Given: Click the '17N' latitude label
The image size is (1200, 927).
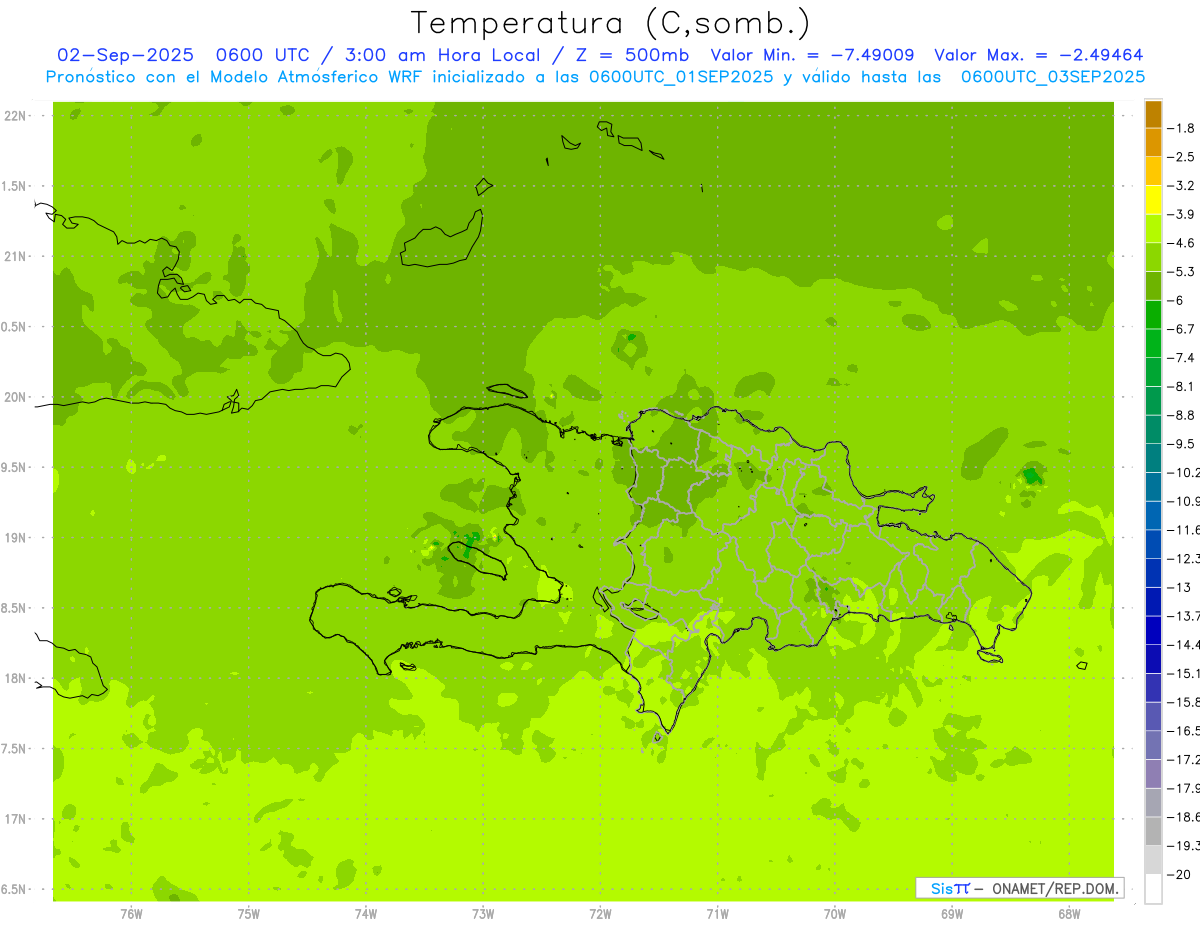Looking at the screenshot, I should (x=16, y=819).
